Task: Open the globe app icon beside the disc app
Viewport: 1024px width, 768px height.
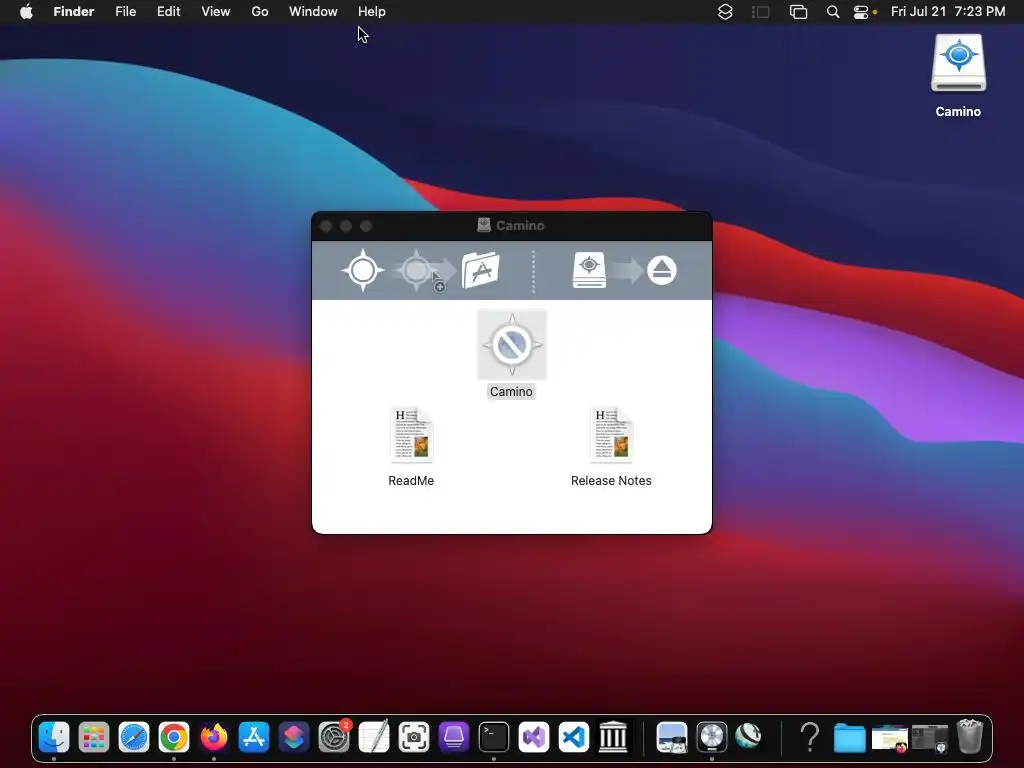Action: [748, 735]
